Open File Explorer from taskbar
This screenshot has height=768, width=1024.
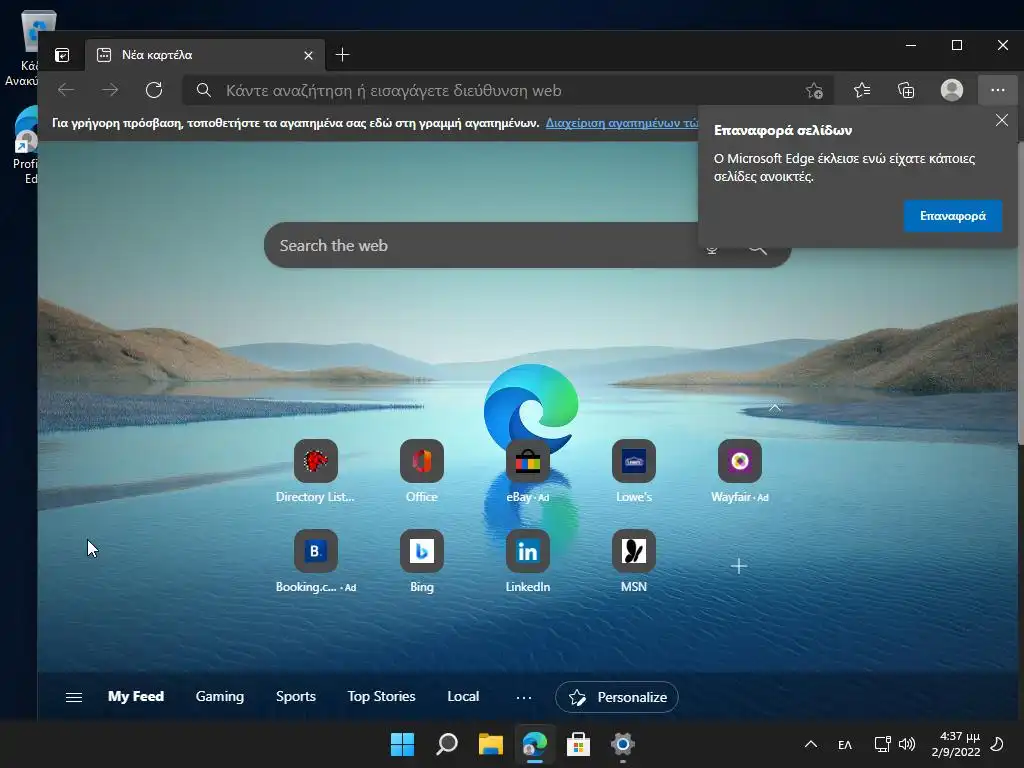490,744
